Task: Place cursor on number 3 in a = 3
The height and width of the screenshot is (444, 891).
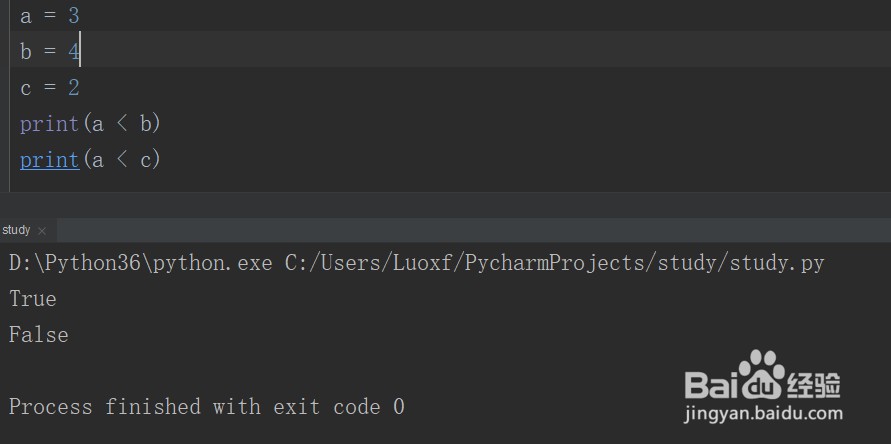Action: pyautogui.click(x=73, y=16)
